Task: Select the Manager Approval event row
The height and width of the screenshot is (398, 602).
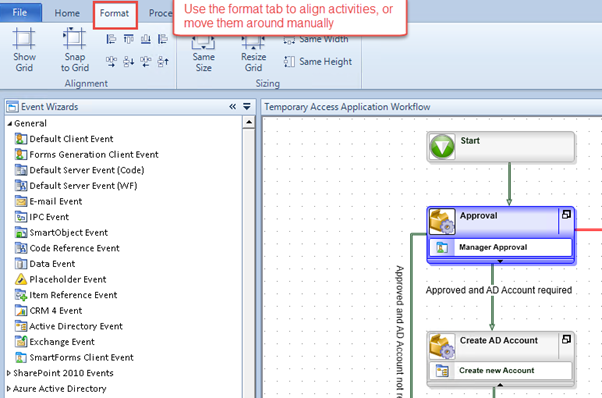Action: pyautogui.click(x=500, y=248)
